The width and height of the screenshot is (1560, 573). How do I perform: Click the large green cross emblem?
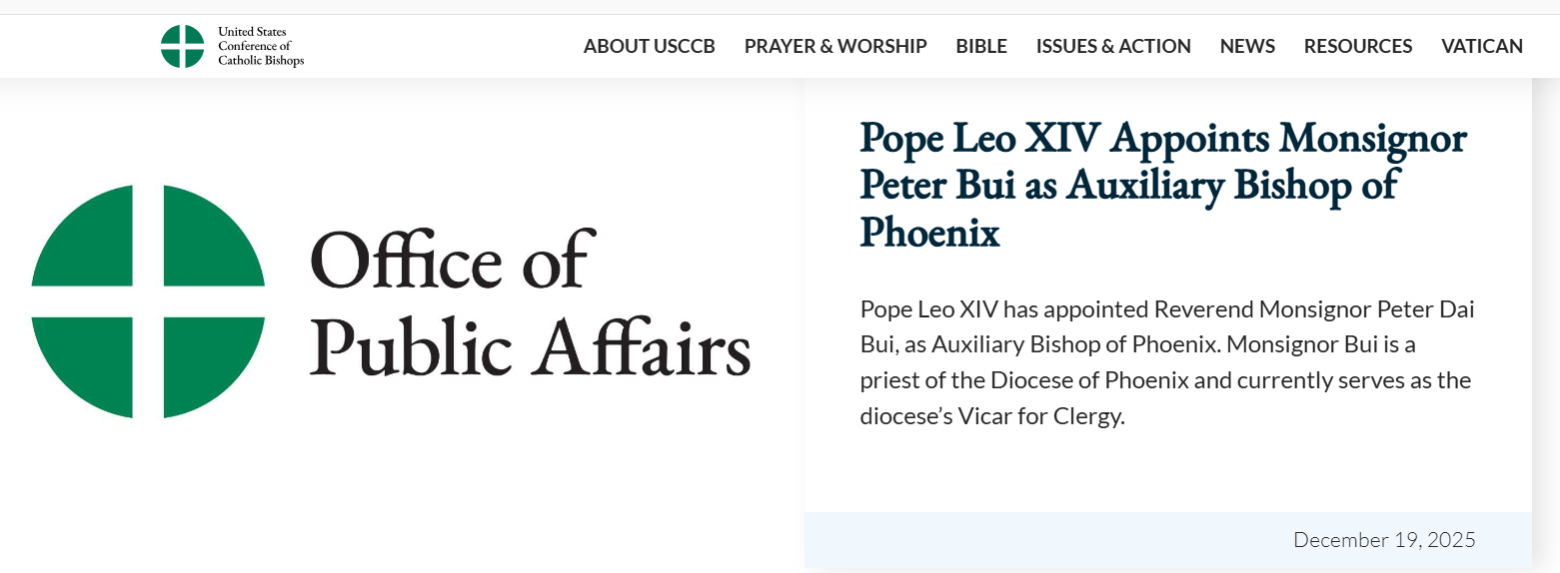(148, 301)
